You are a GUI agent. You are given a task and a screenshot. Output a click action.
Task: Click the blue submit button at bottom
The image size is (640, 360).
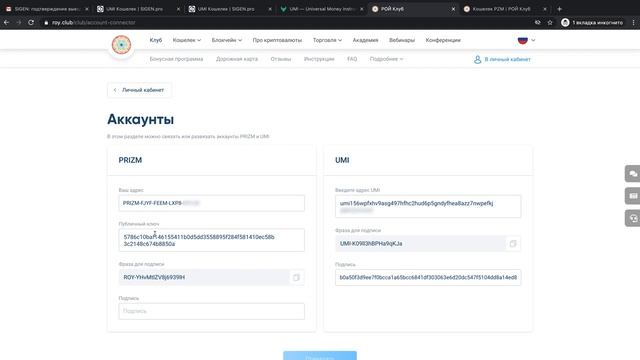pos(320,356)
